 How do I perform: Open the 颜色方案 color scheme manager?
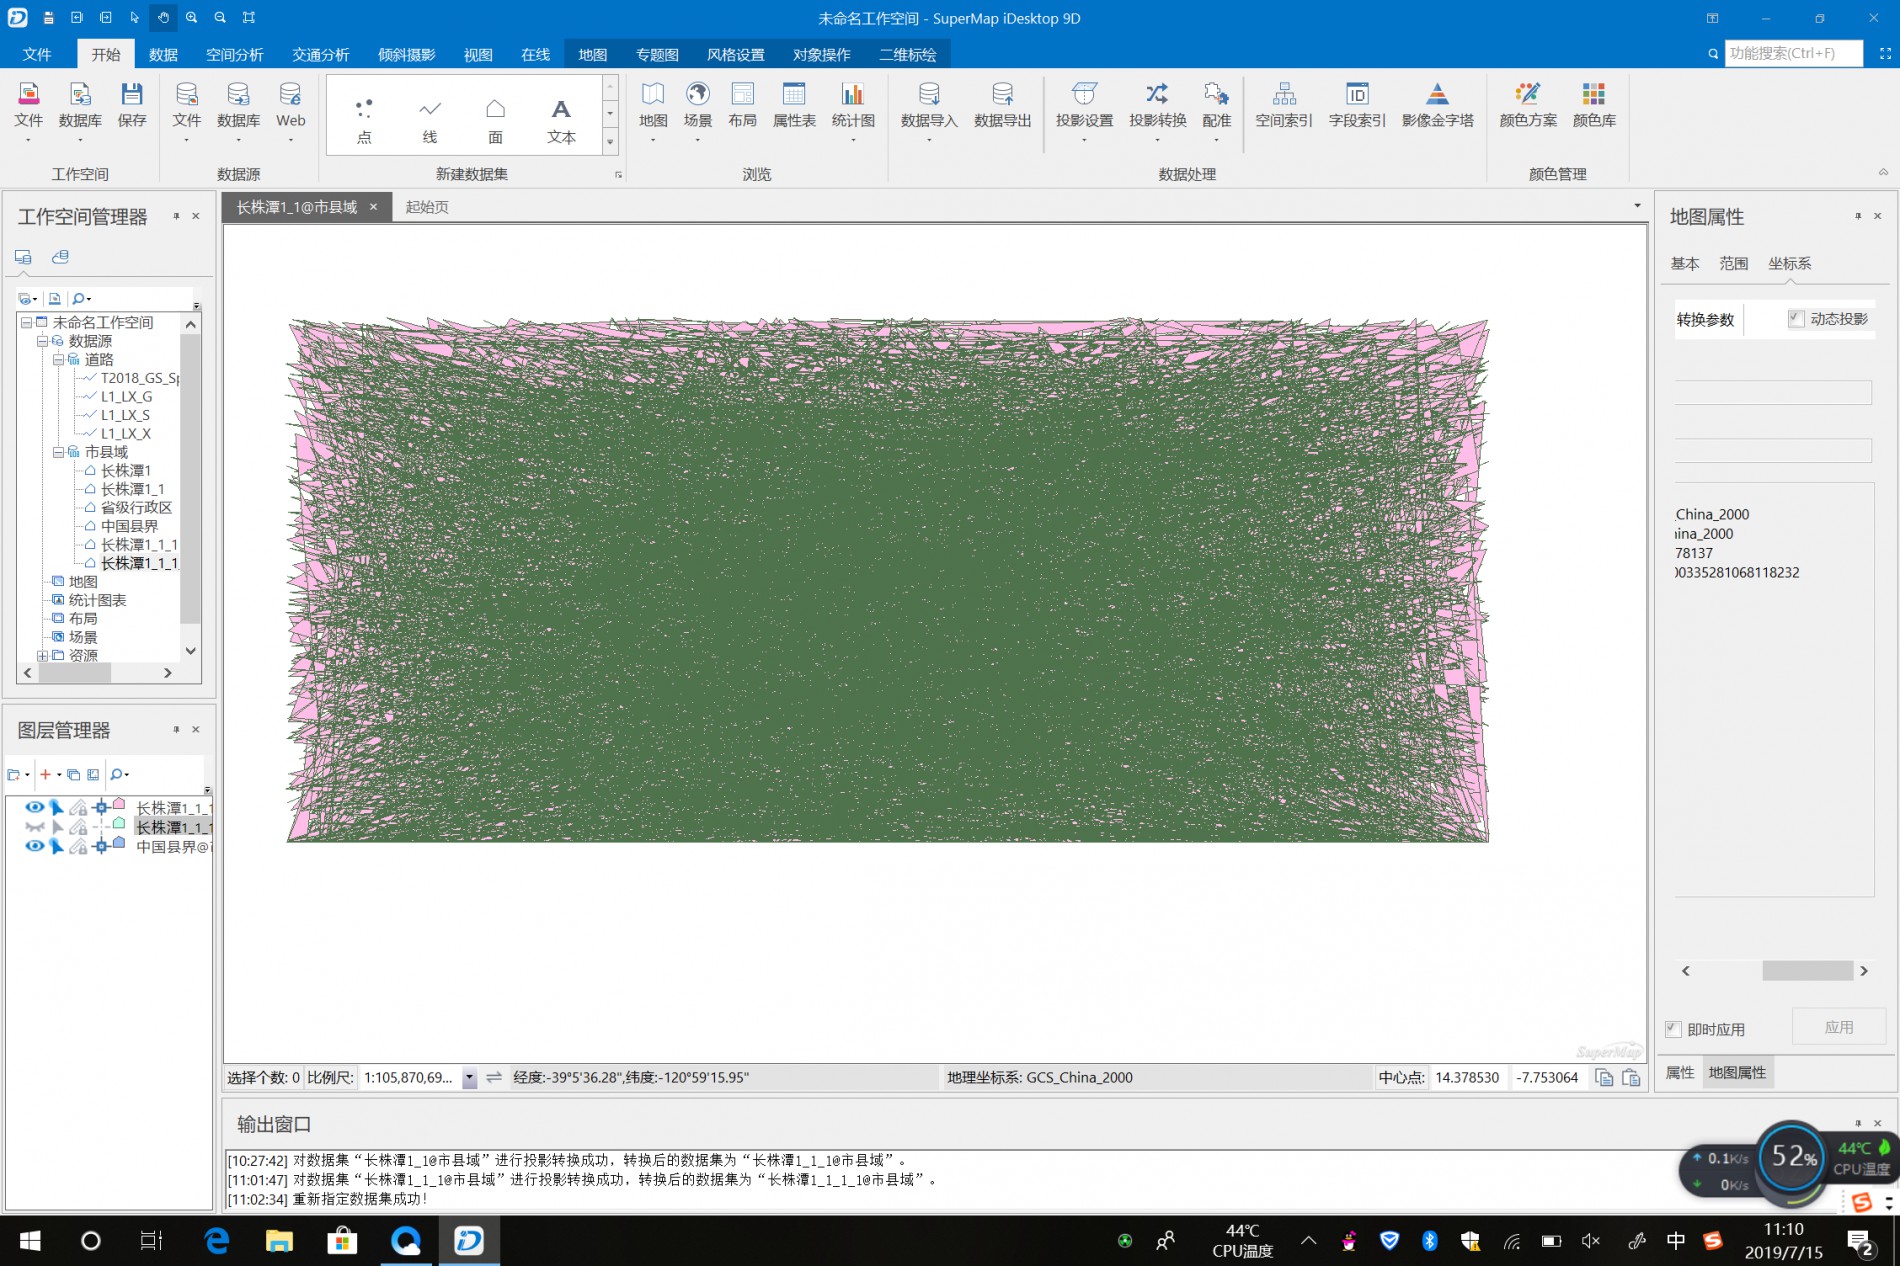(1528, 106)
